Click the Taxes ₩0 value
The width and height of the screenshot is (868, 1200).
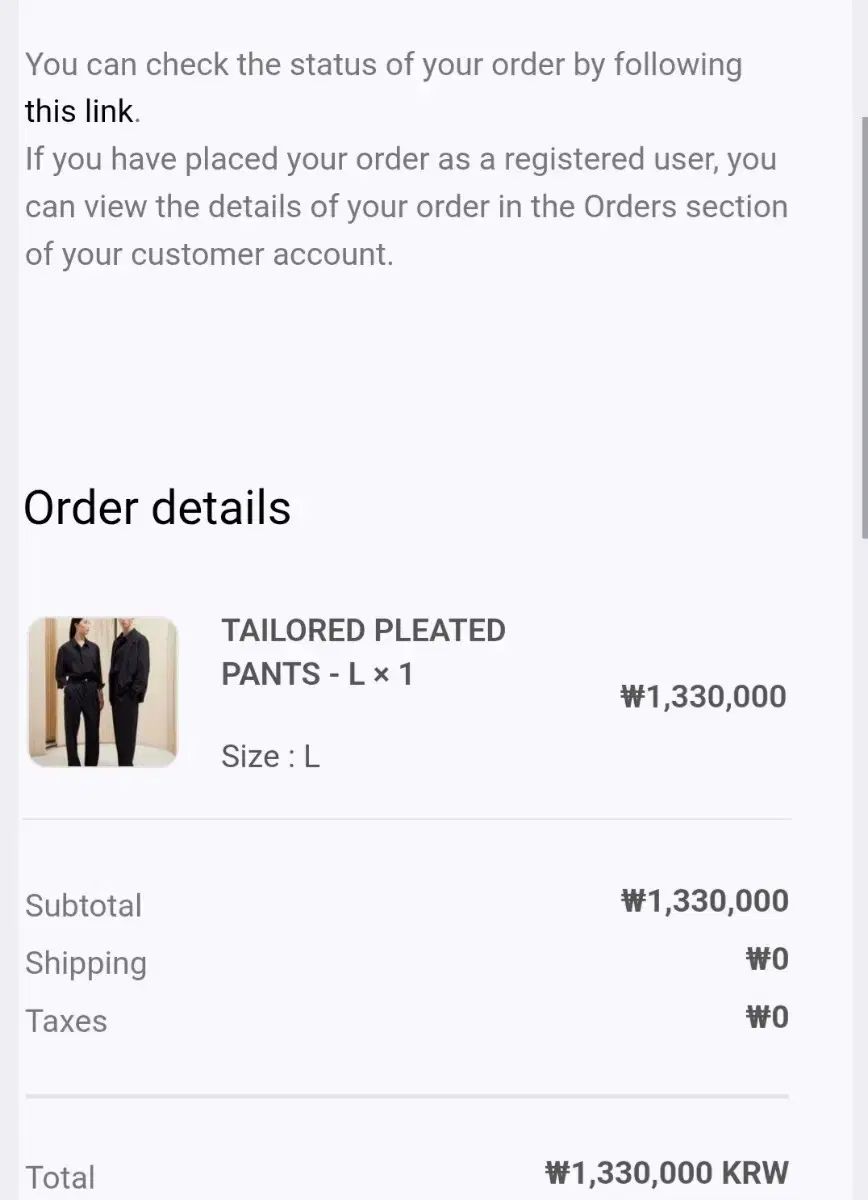(x=767, y=1018)
